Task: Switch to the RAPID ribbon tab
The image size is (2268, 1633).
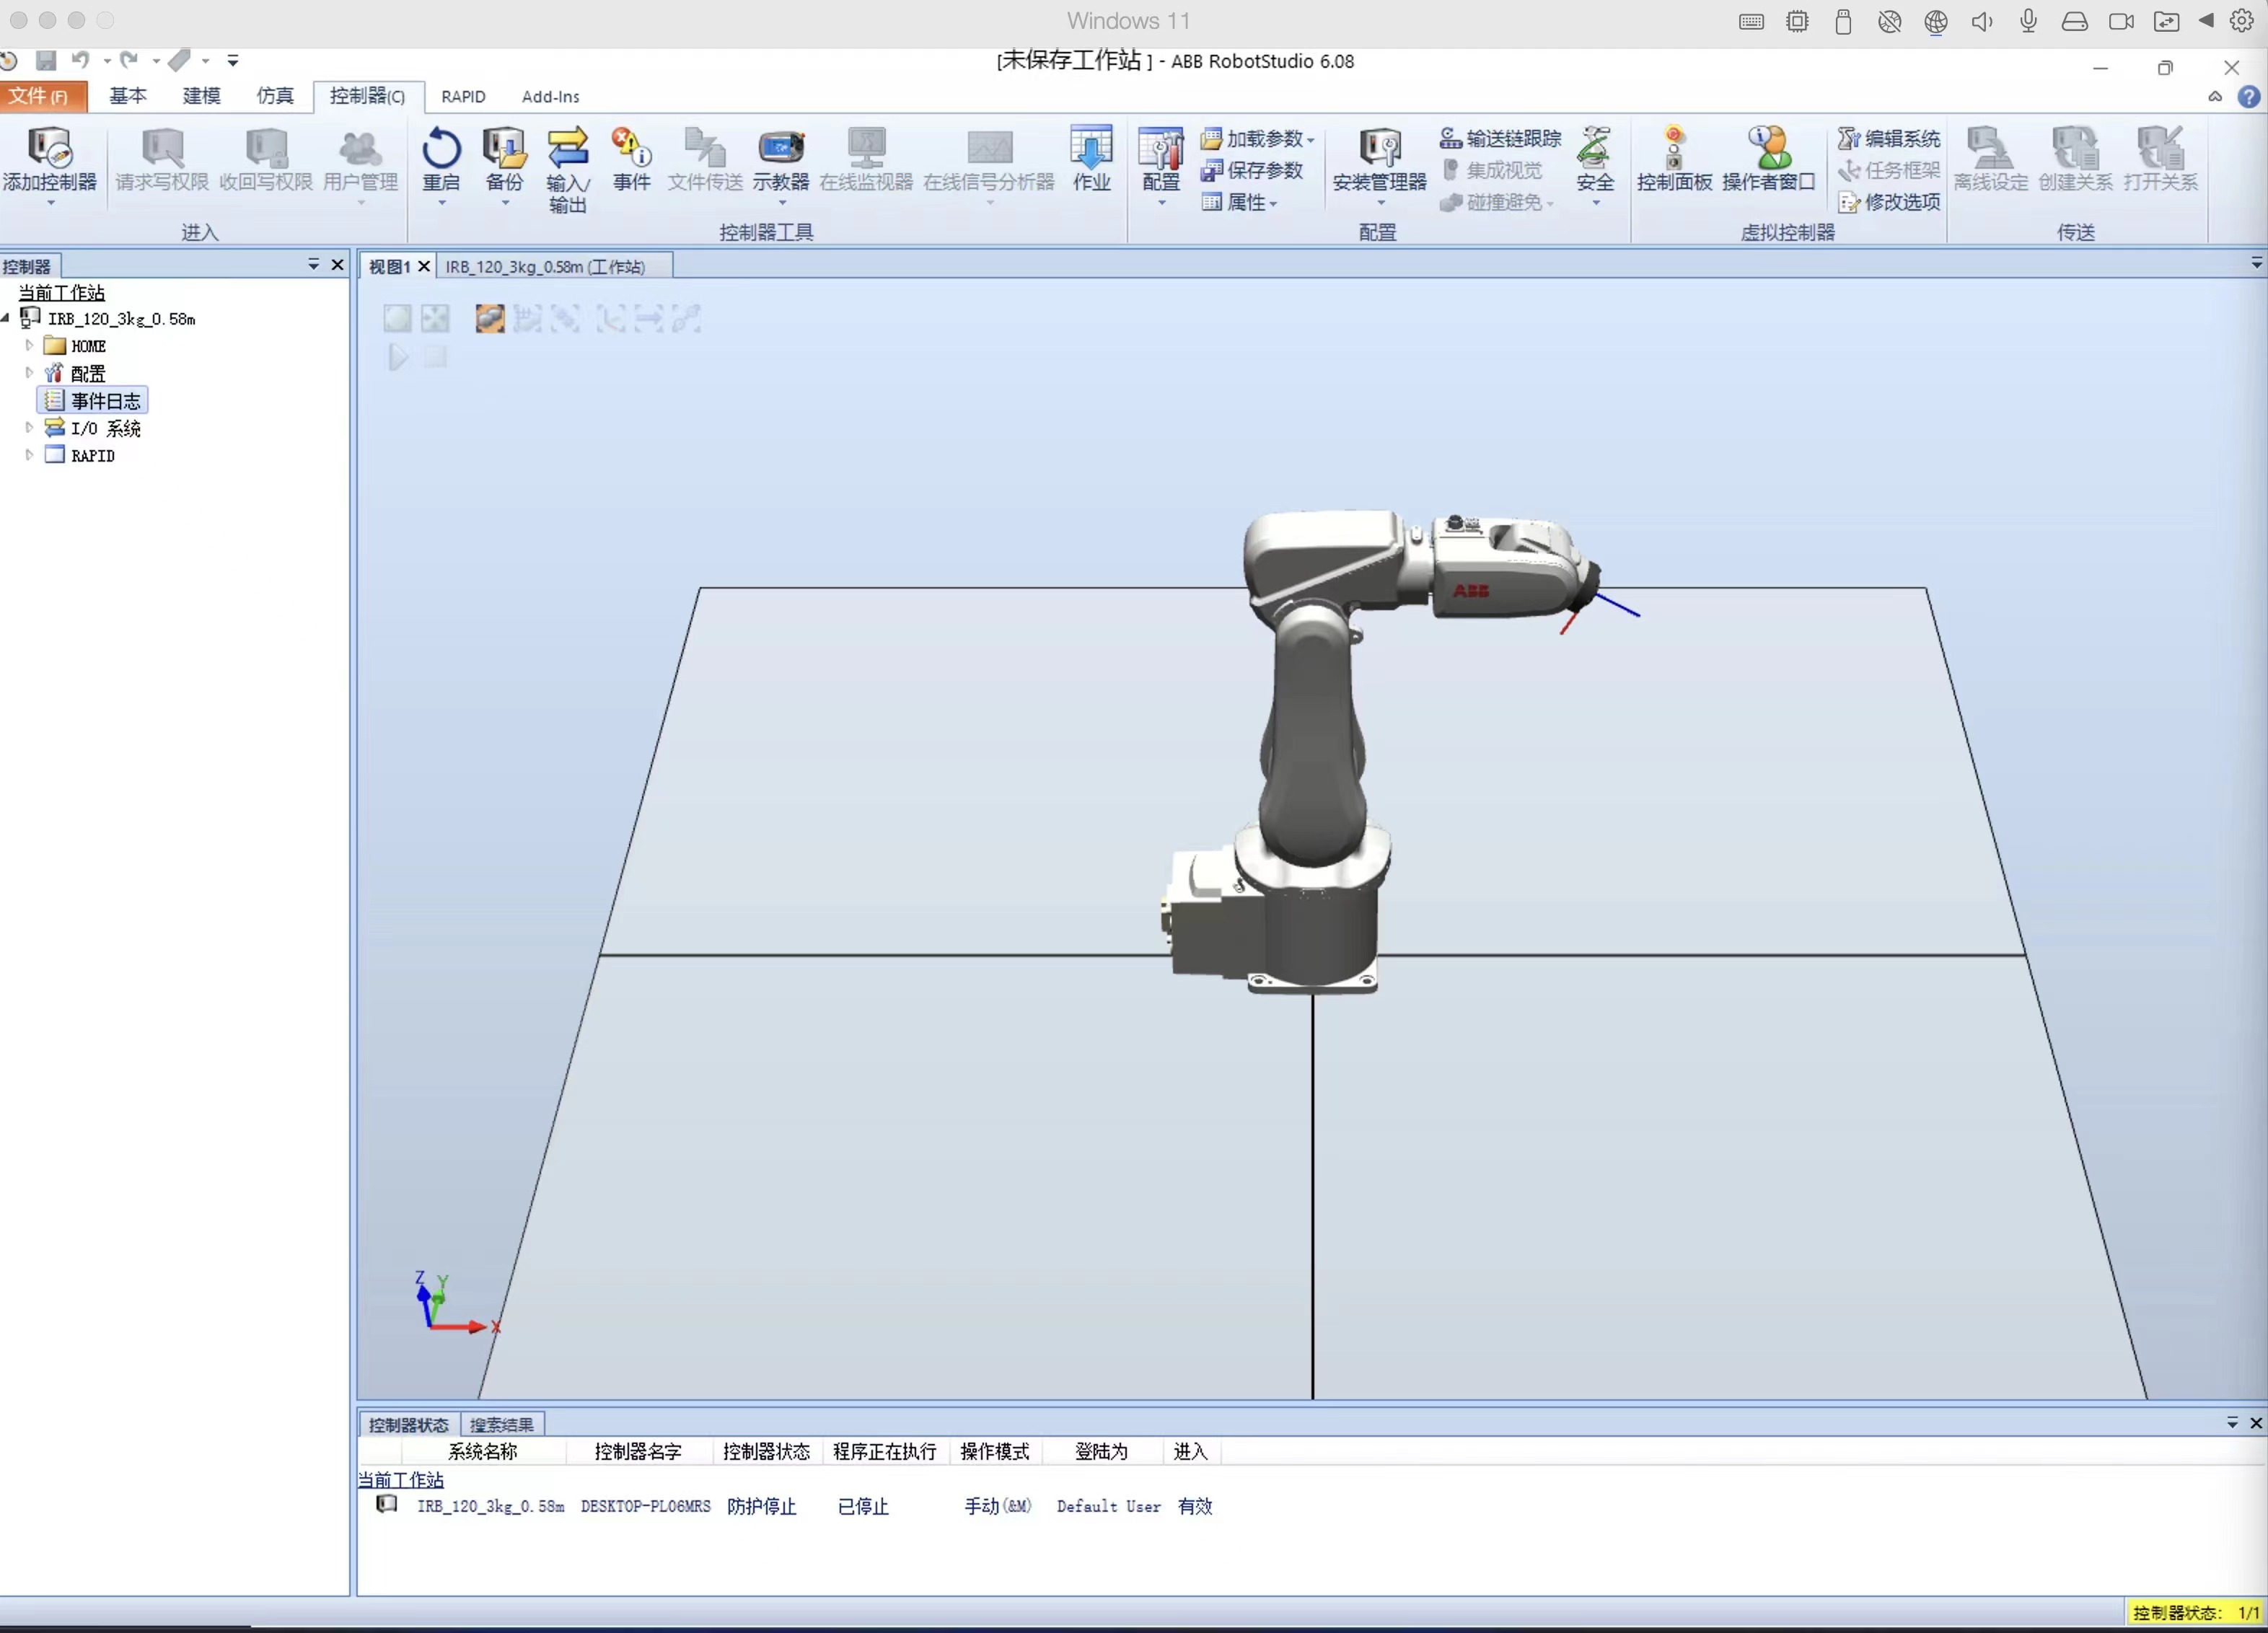Action: pyautogui.click(x=463, y=97)
